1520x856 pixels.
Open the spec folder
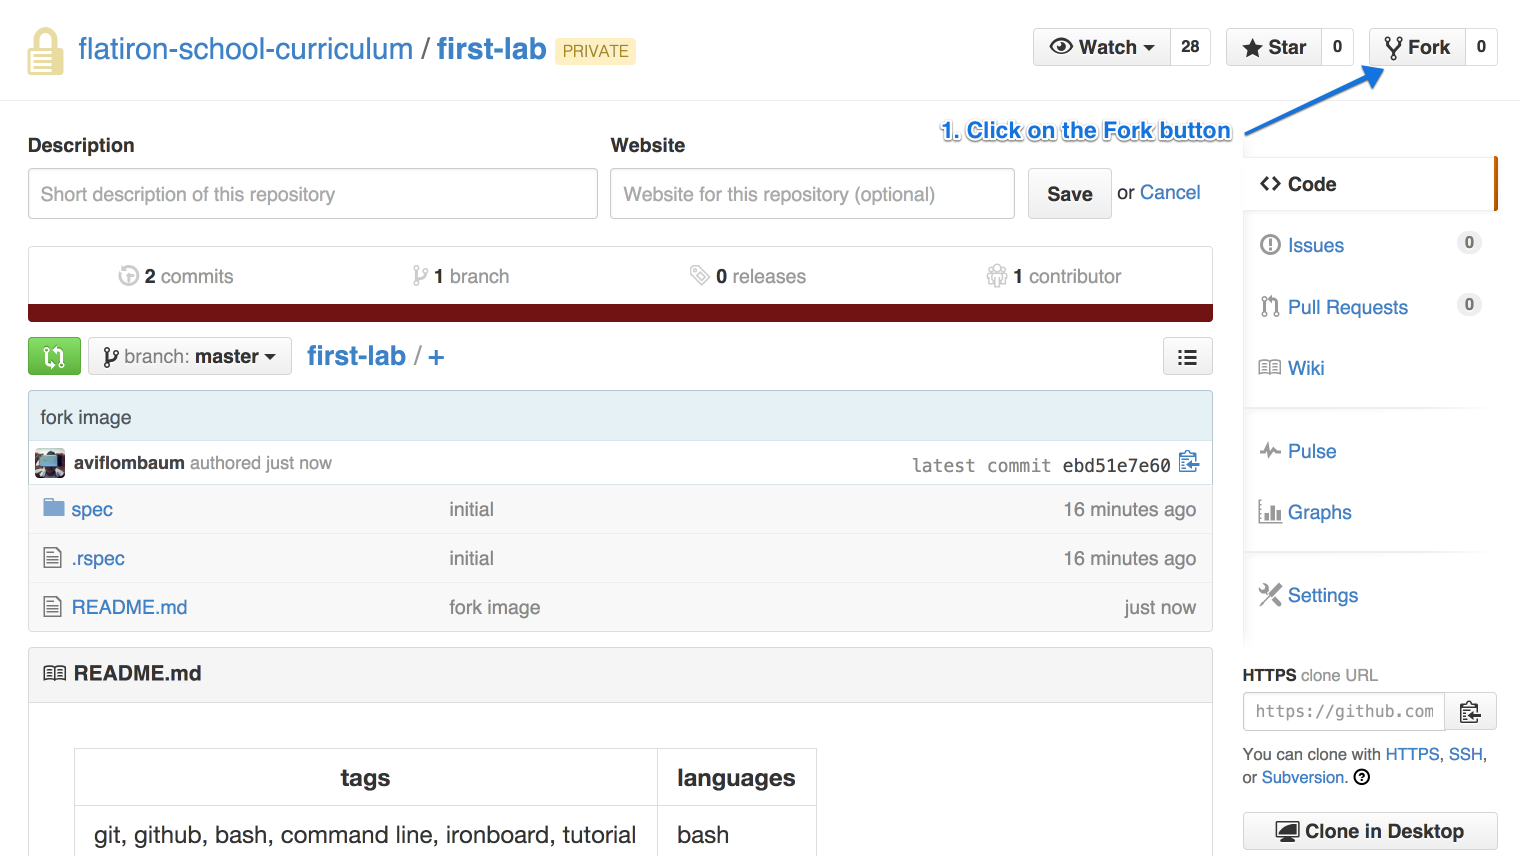92,509
